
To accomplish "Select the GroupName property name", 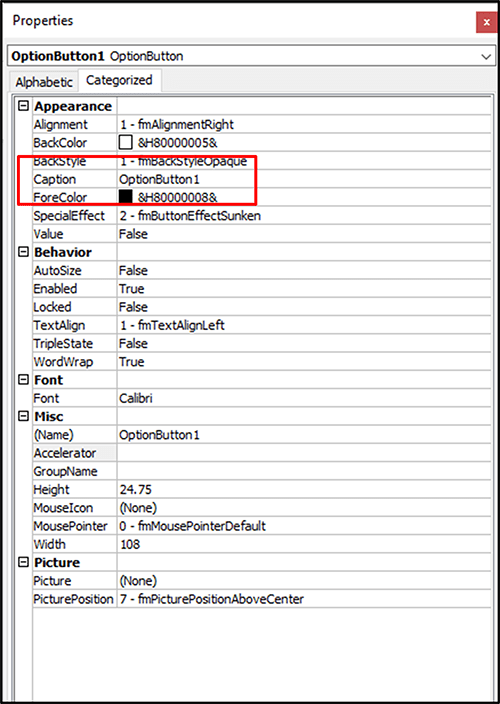I will click(65, 471).
